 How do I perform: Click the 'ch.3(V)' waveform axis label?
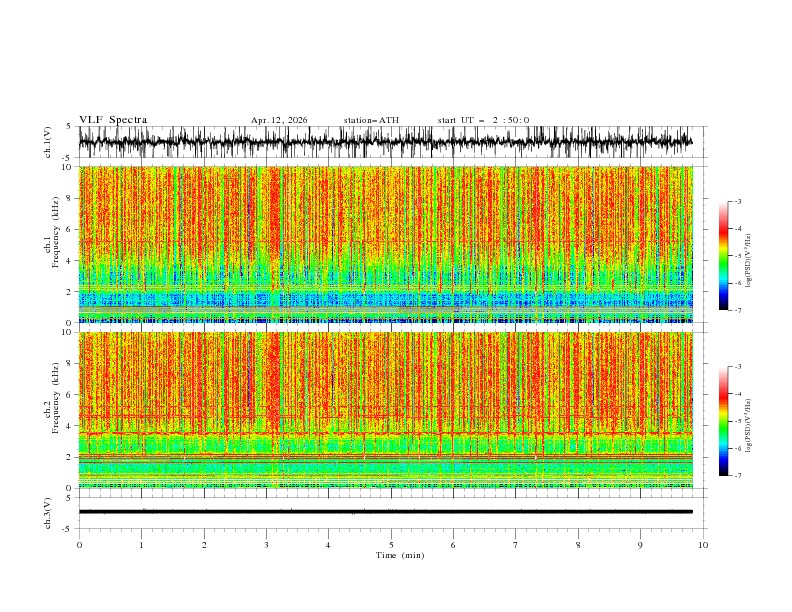pos(48,513)
